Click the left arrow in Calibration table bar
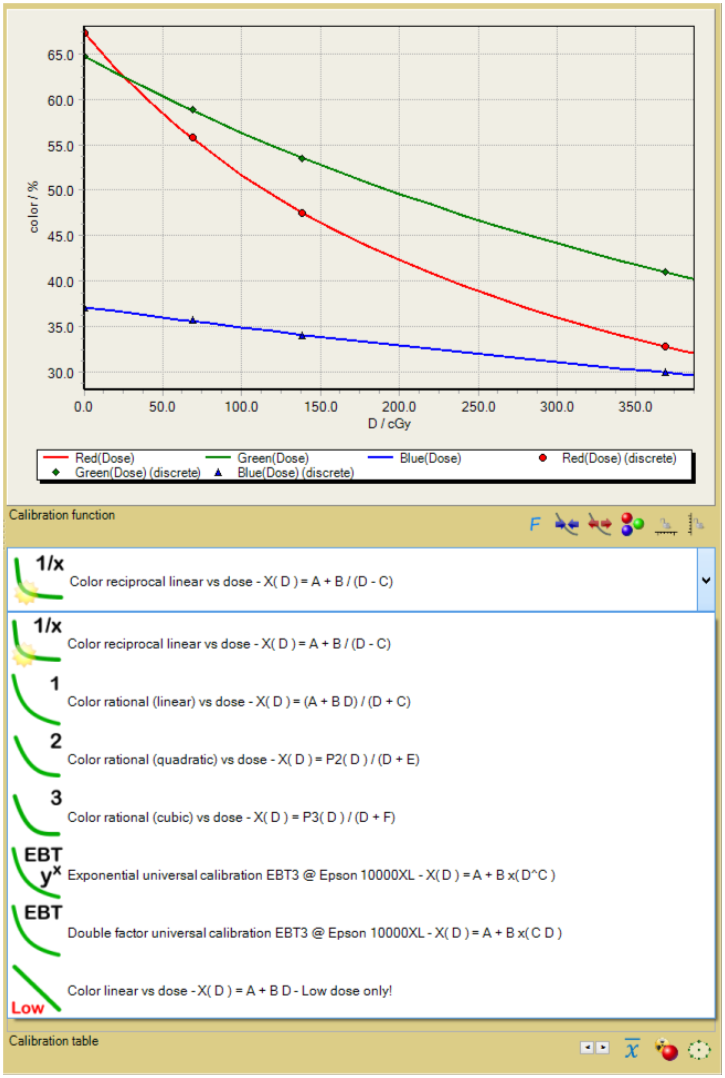Screen dimensions: 725x1078 point(587,1048)
